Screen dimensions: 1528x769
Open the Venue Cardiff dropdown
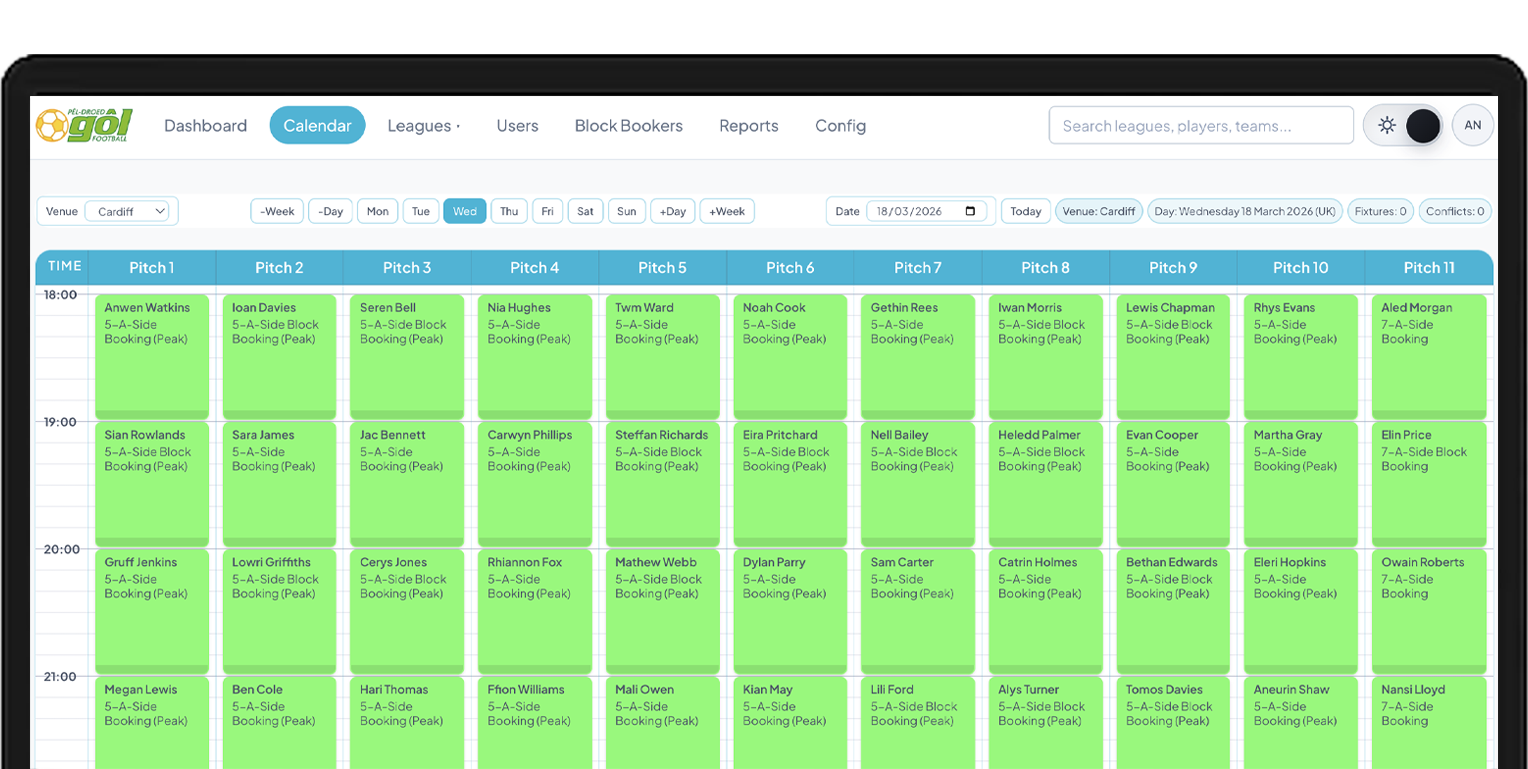tap(126, 211)
